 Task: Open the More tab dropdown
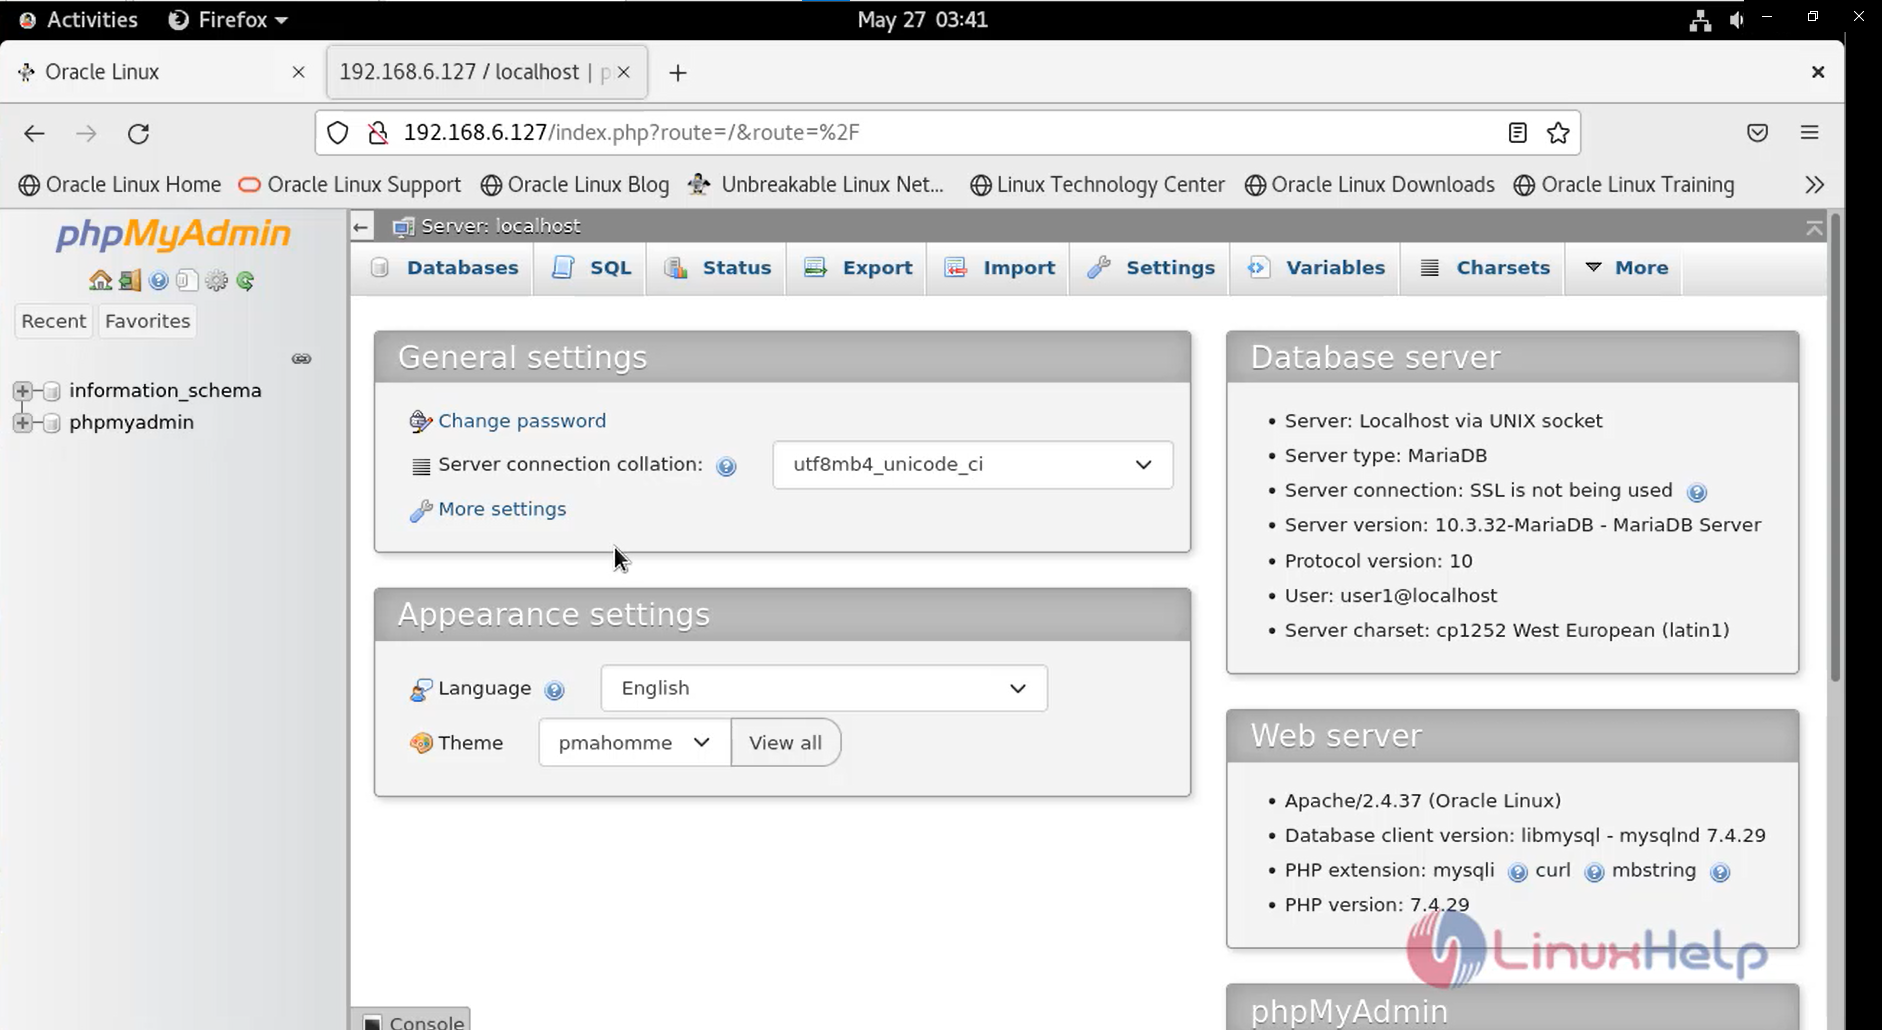pos(1626,268)
